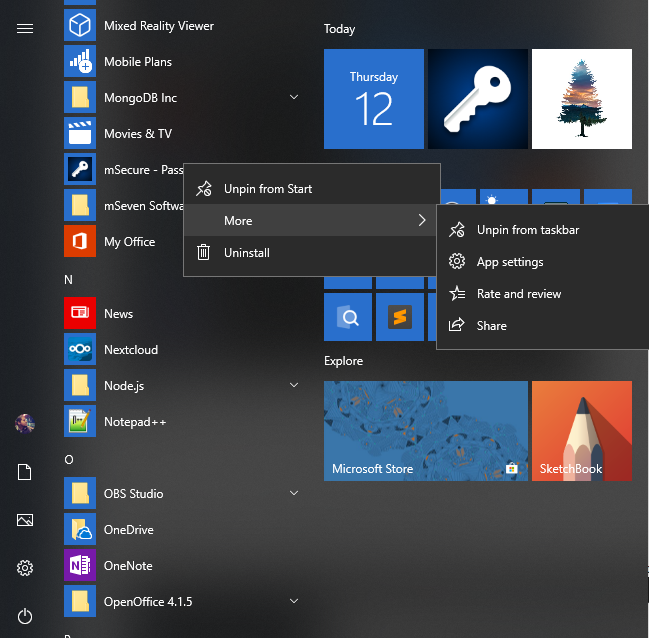Click the Movies & TV label

(x=138, y=134)
